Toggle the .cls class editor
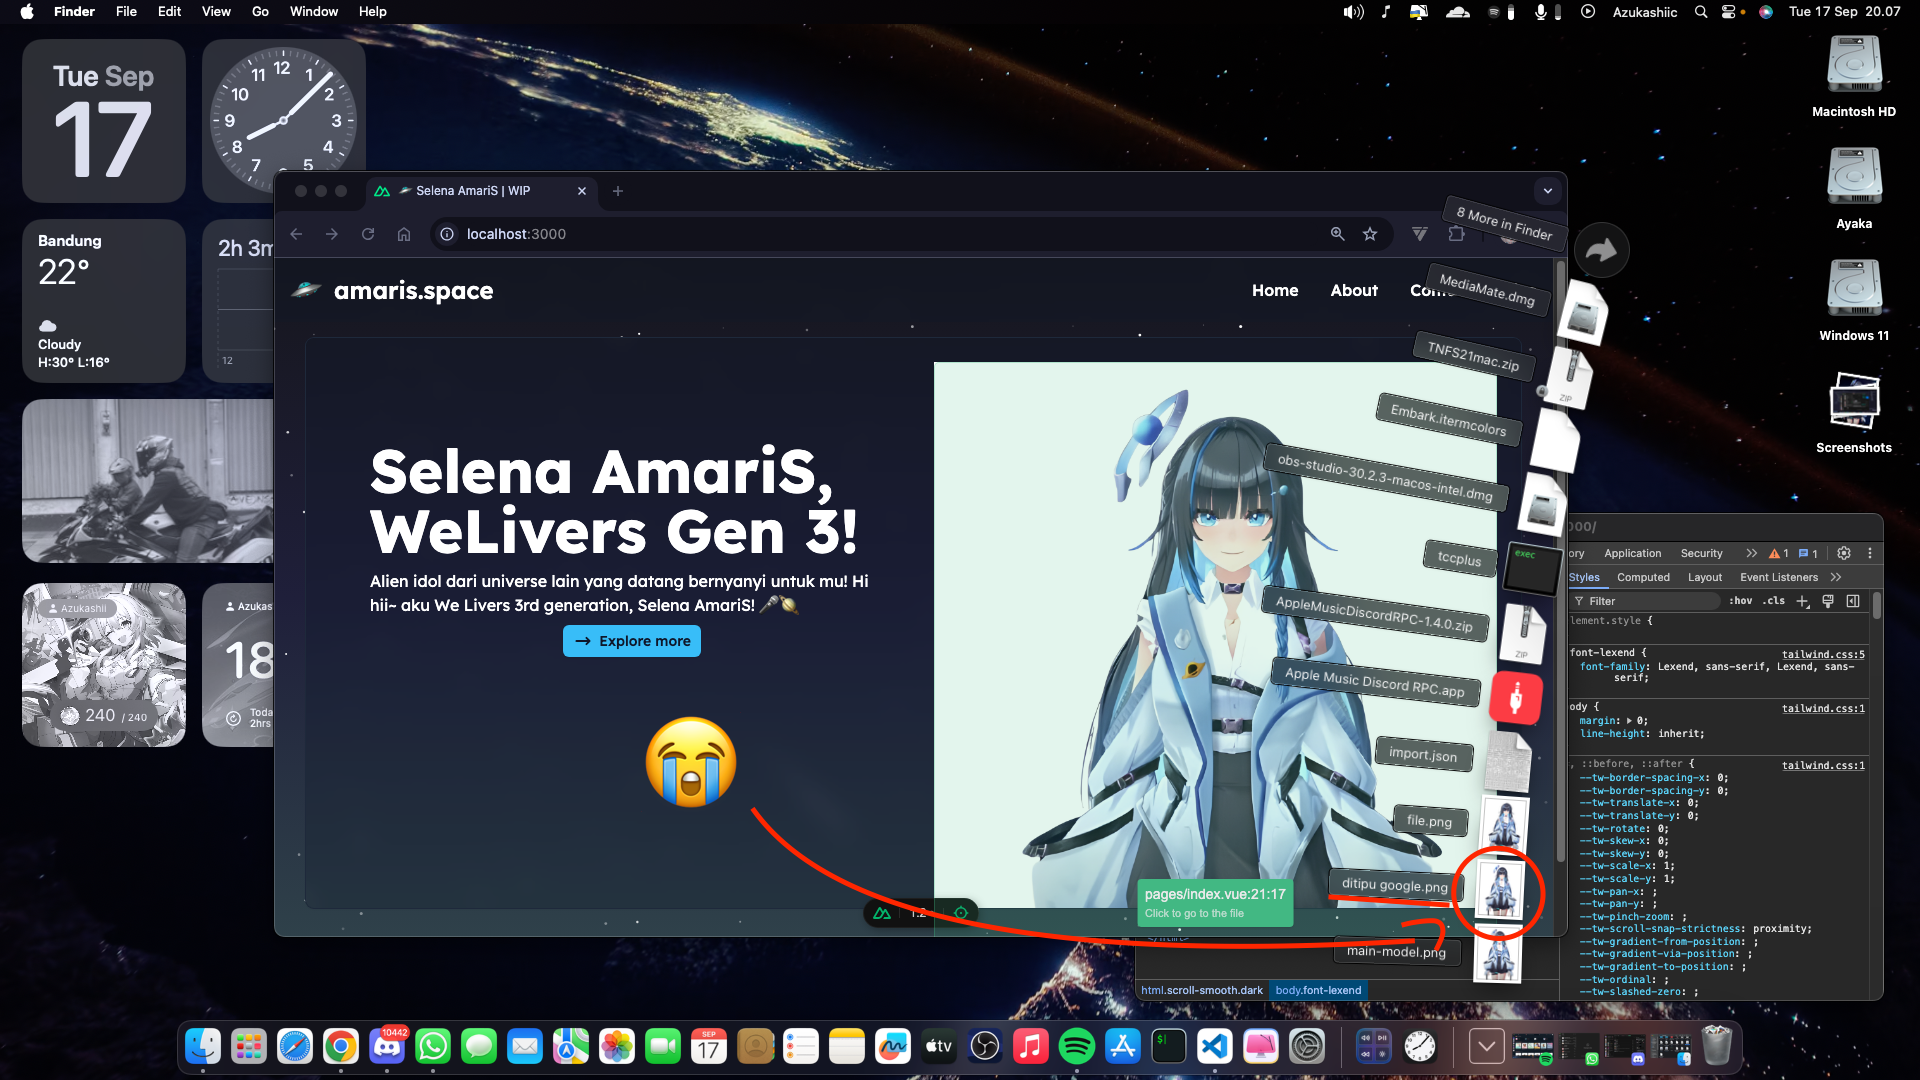 [1773, 601]
